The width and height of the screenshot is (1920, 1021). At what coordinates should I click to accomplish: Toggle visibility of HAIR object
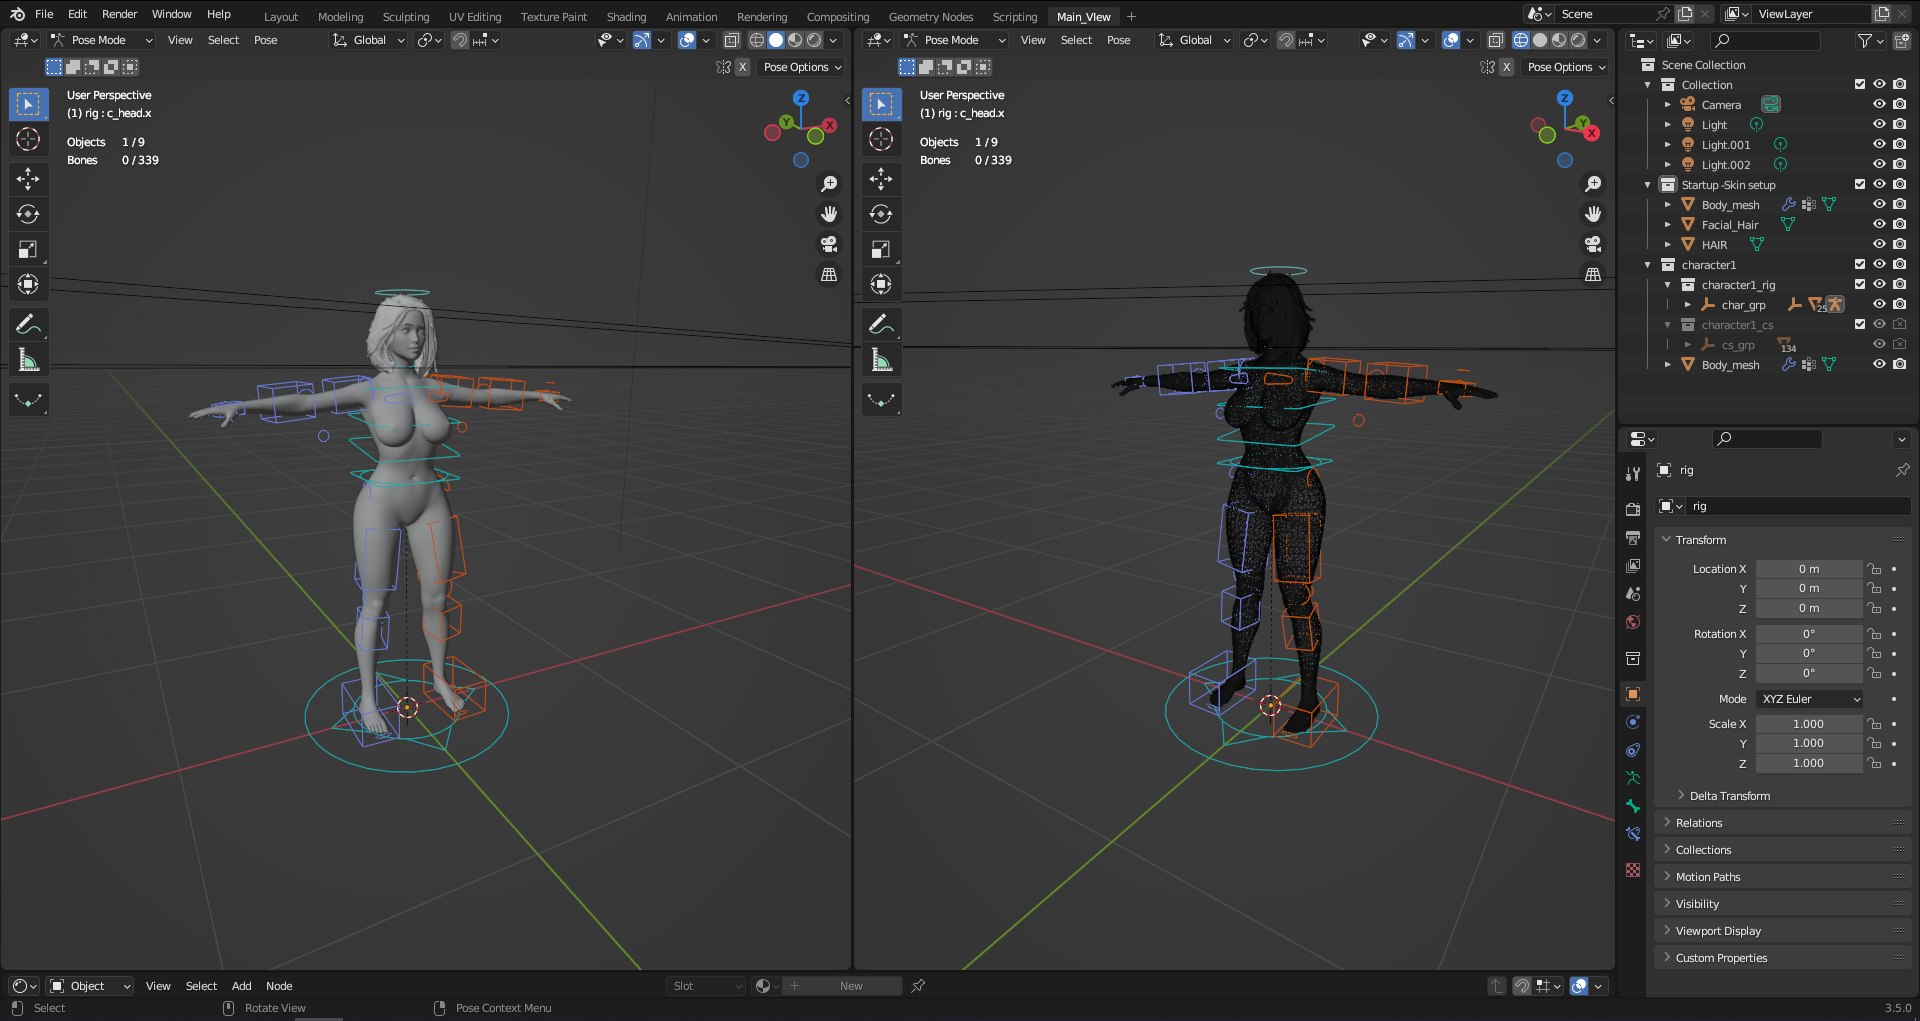point(1879,244)
